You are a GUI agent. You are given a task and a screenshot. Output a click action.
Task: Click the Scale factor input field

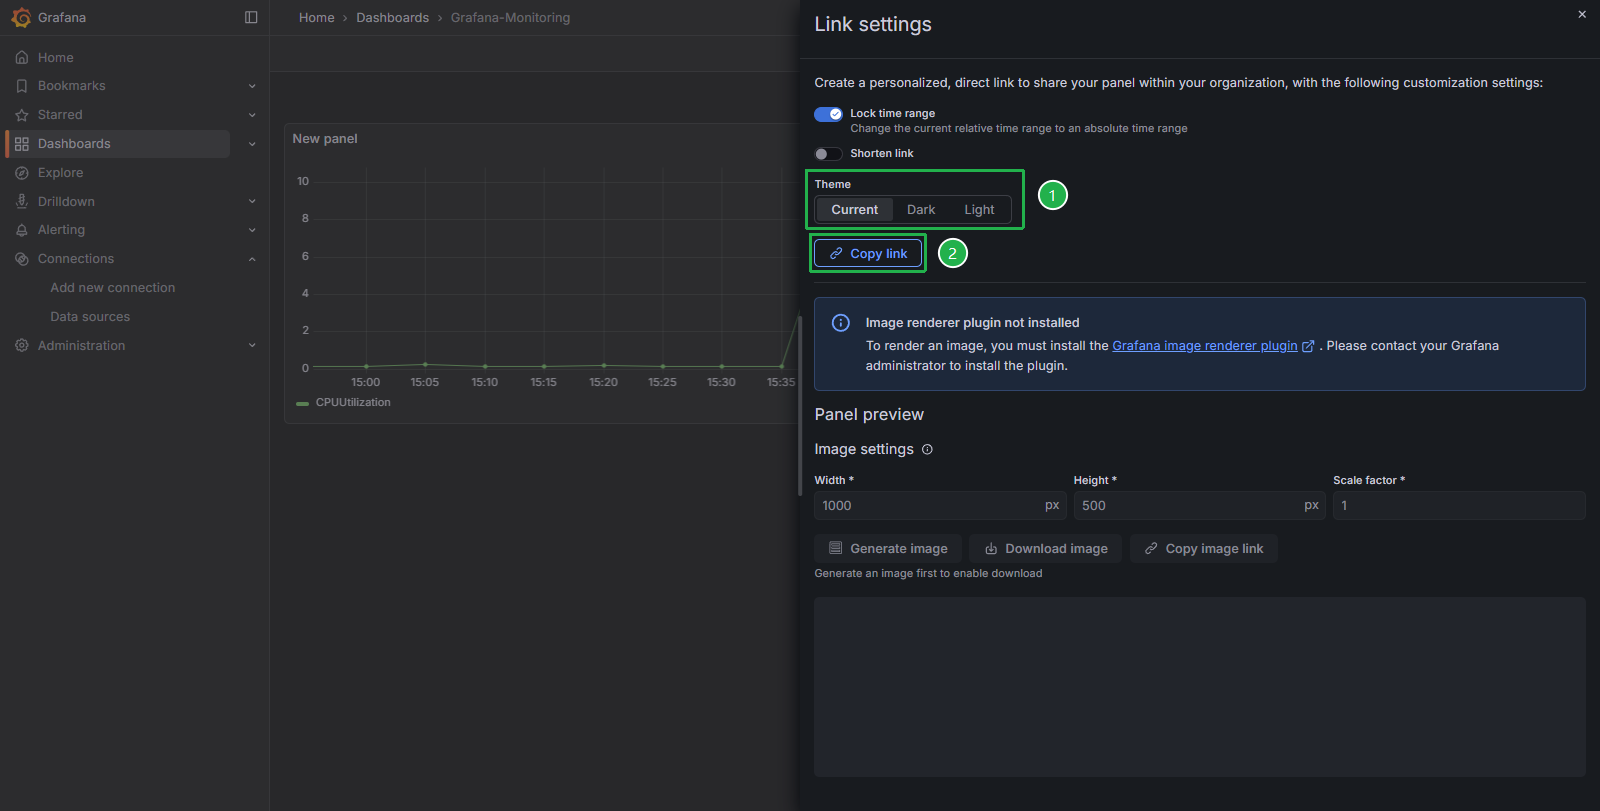1459,506
